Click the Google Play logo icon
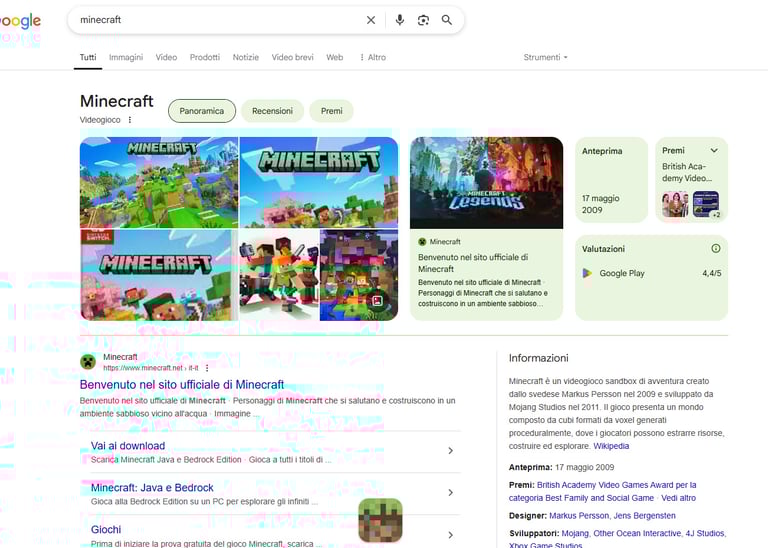The width and height of the screenshot is (768, 548). tap(587, 273)
